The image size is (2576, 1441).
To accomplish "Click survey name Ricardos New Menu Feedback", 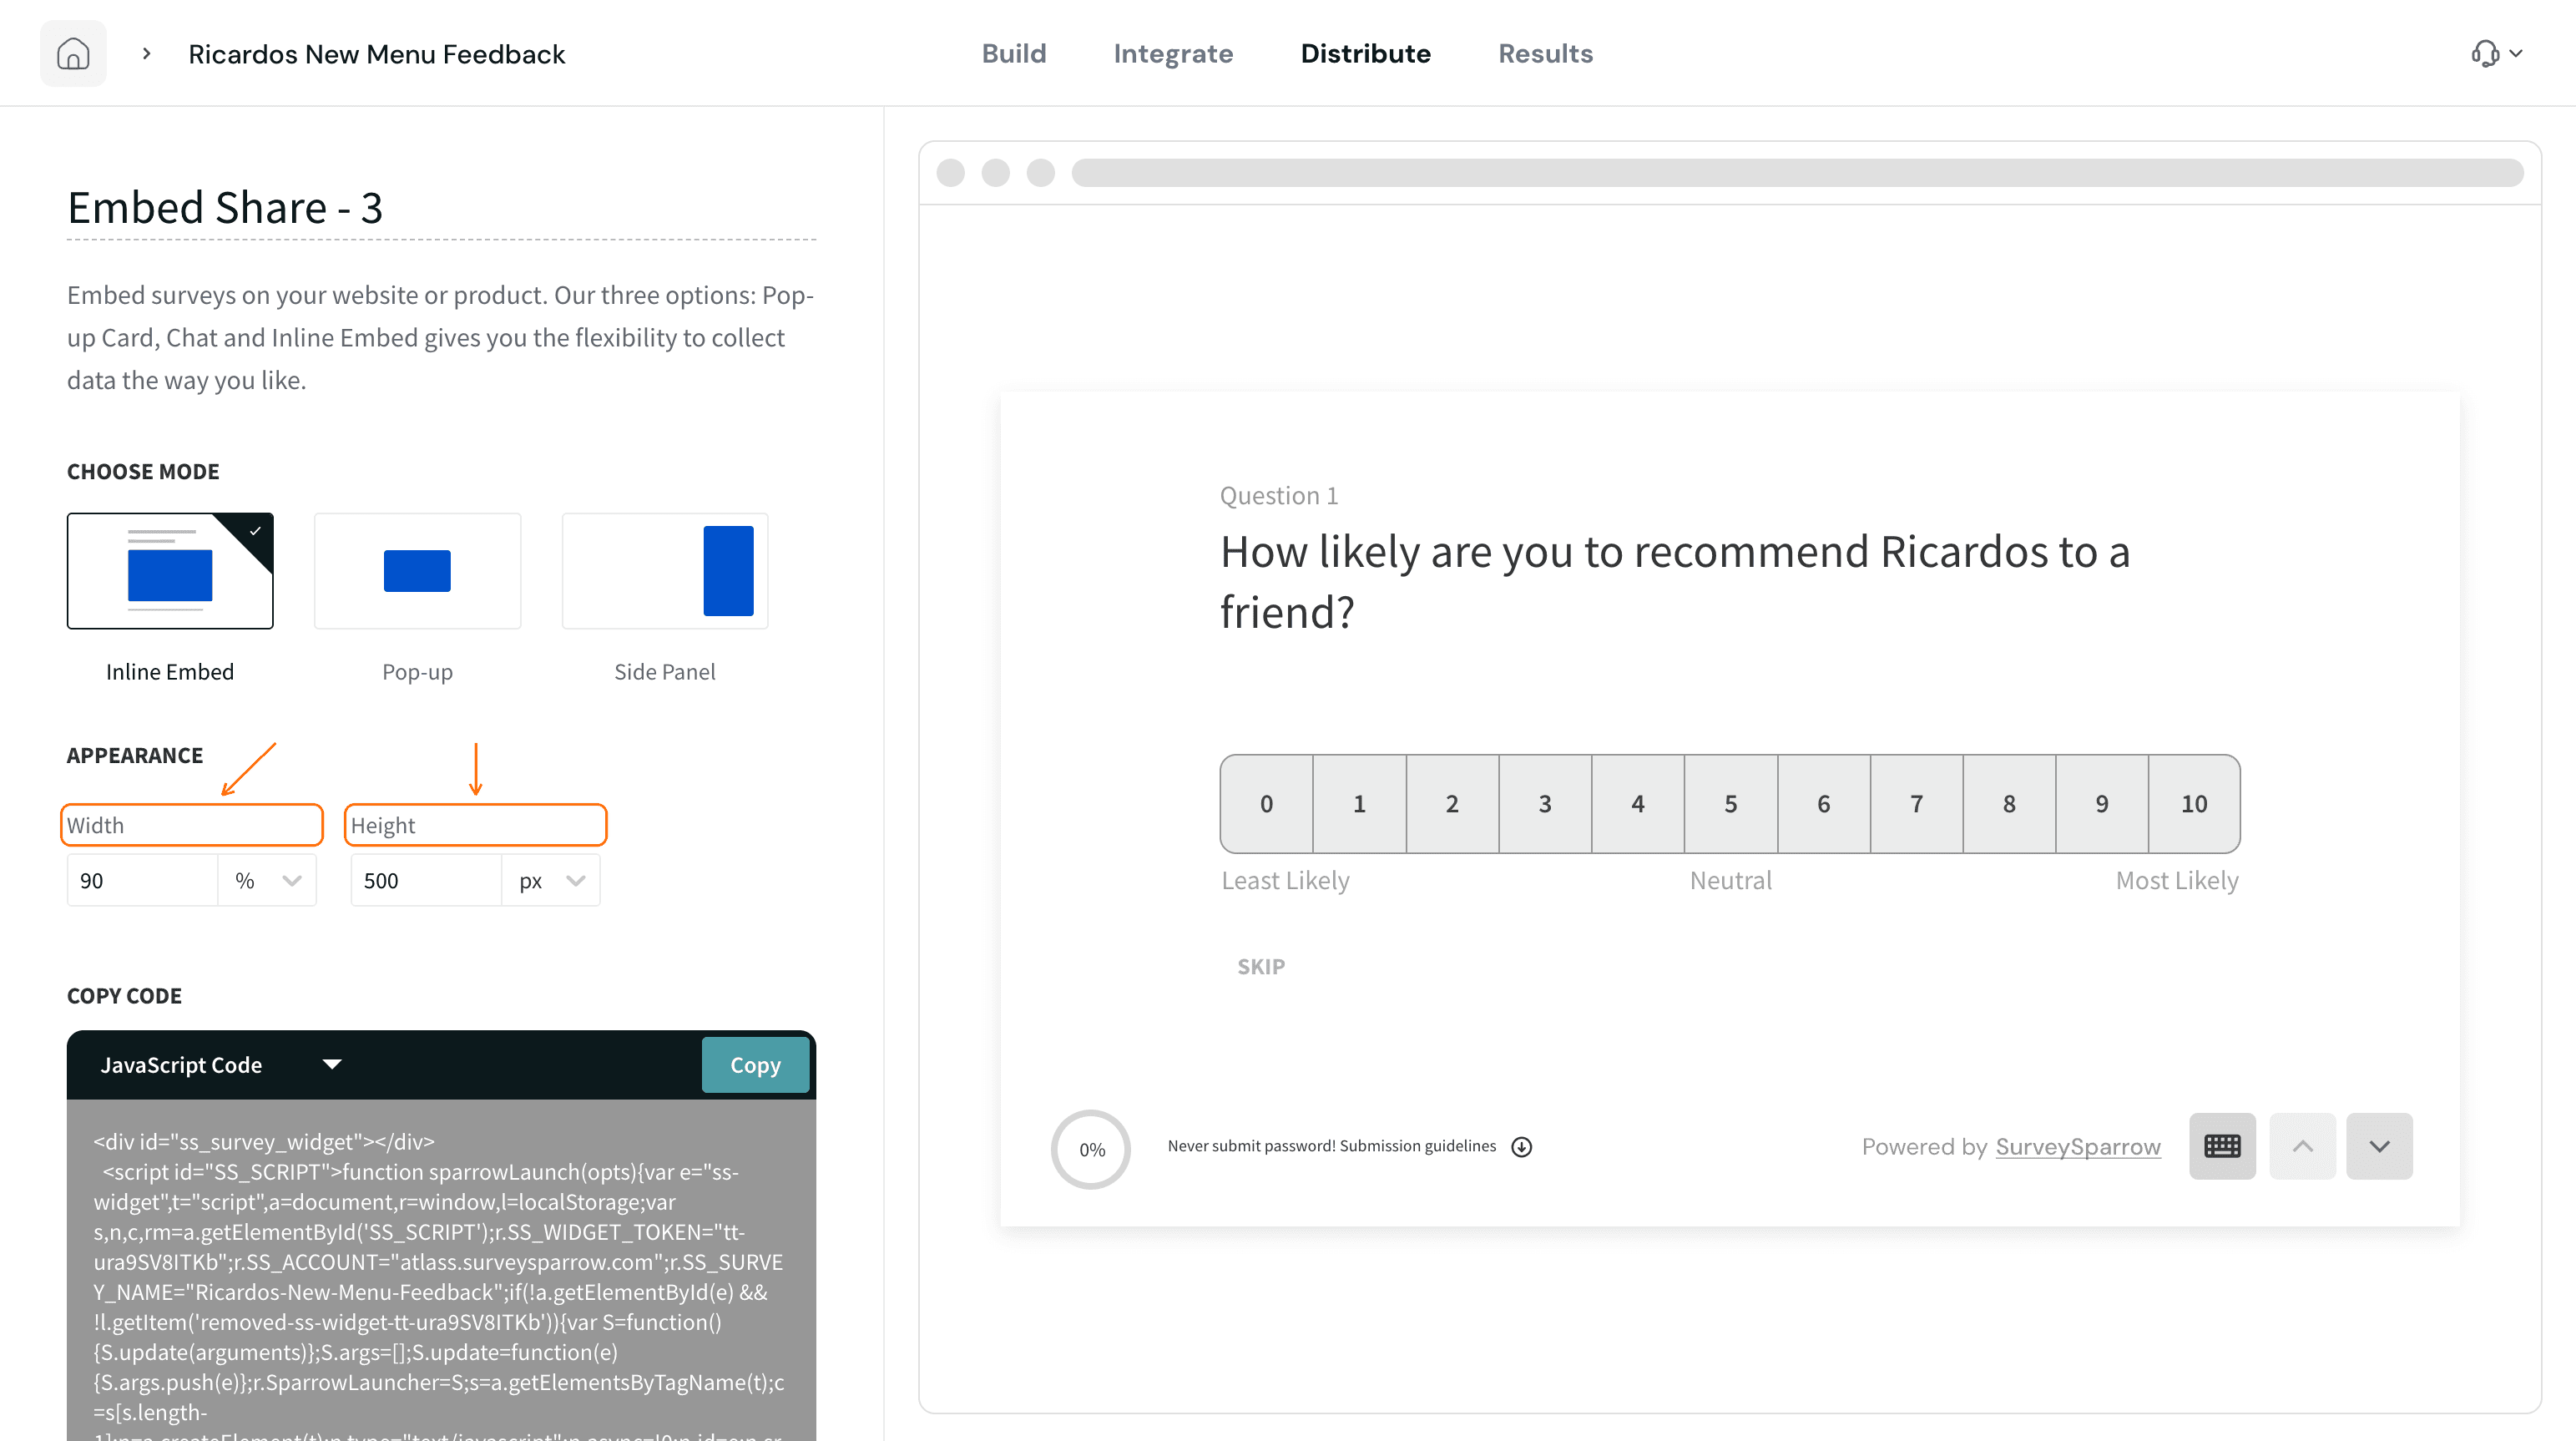I will tap(377, 54).
